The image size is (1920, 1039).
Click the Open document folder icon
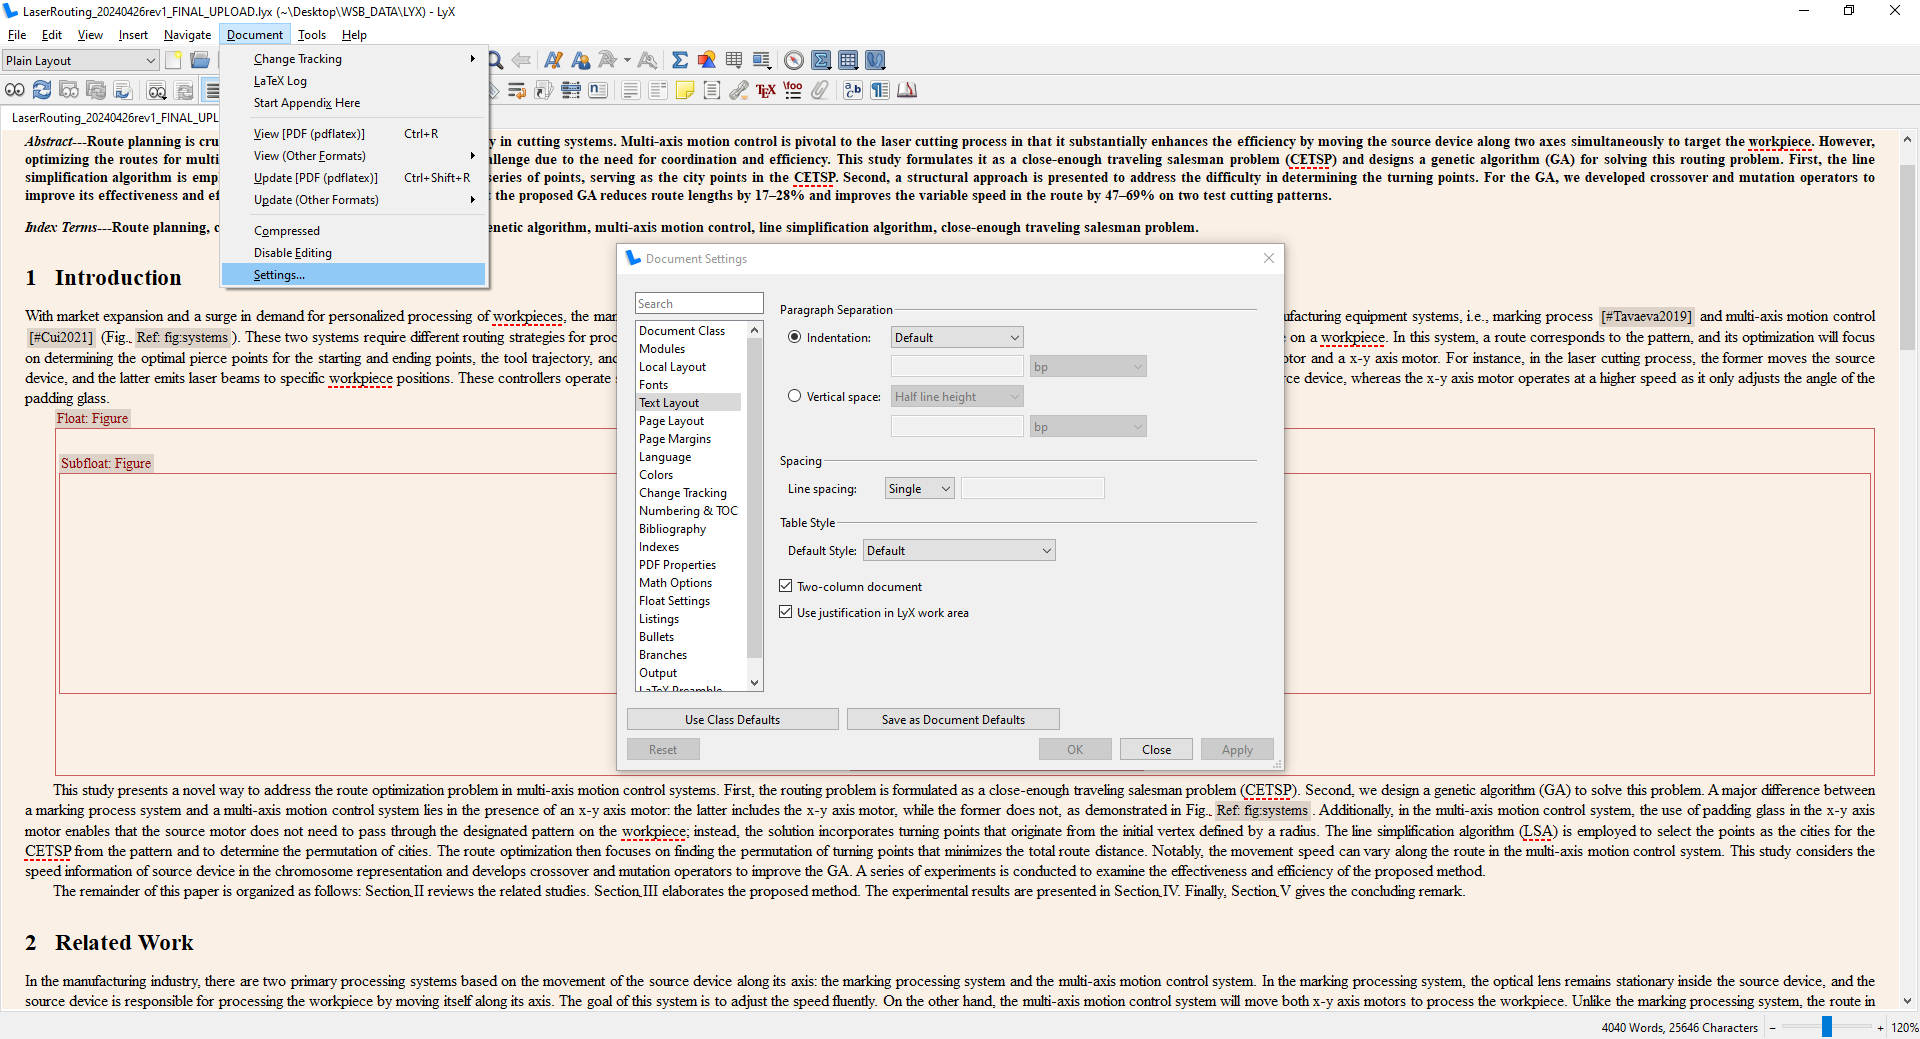point(200,60)
